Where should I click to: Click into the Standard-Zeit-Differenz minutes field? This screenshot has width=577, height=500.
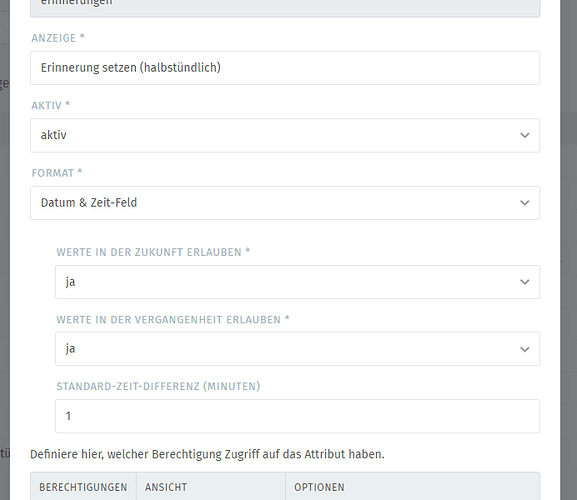click(x=297, y=416)
